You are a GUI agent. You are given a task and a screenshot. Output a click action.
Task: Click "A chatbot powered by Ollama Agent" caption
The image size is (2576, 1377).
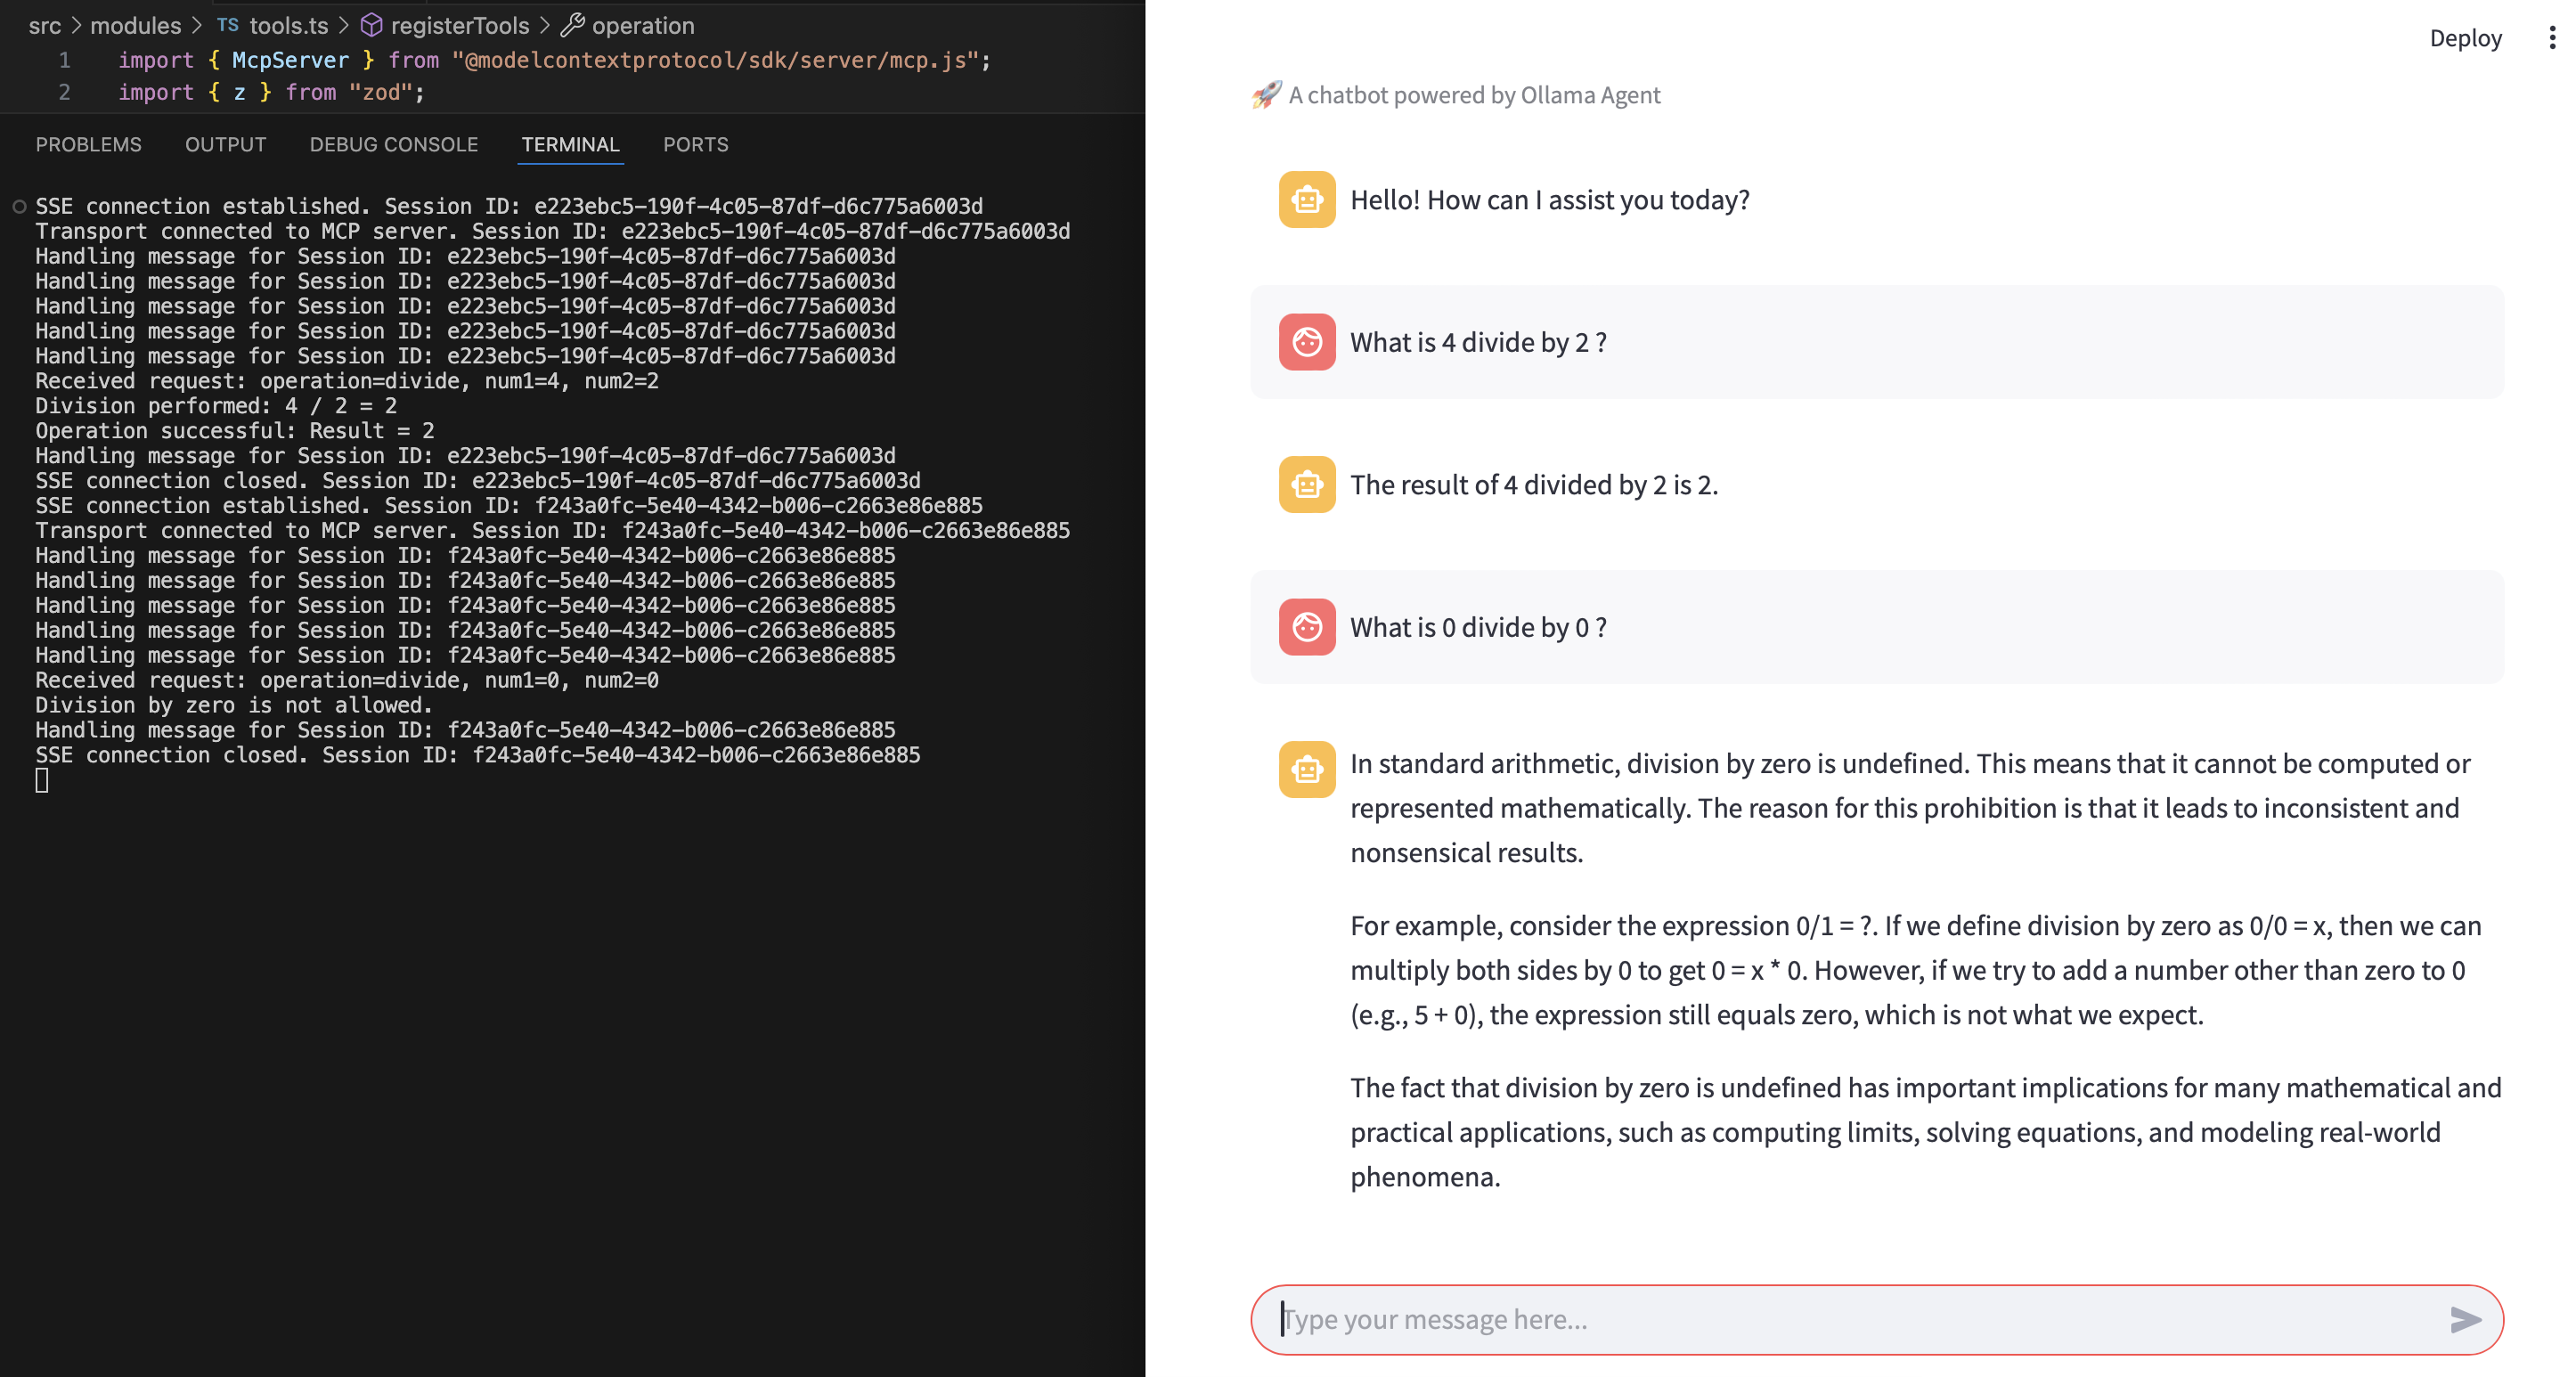coord(1475,95)
